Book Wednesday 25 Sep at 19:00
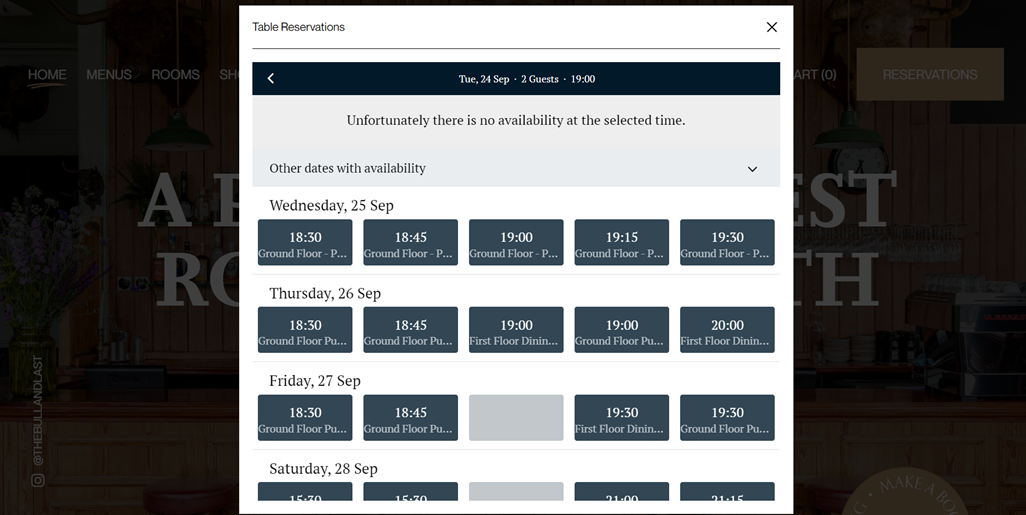This screenshot has height=515, width=1026. 516,242
